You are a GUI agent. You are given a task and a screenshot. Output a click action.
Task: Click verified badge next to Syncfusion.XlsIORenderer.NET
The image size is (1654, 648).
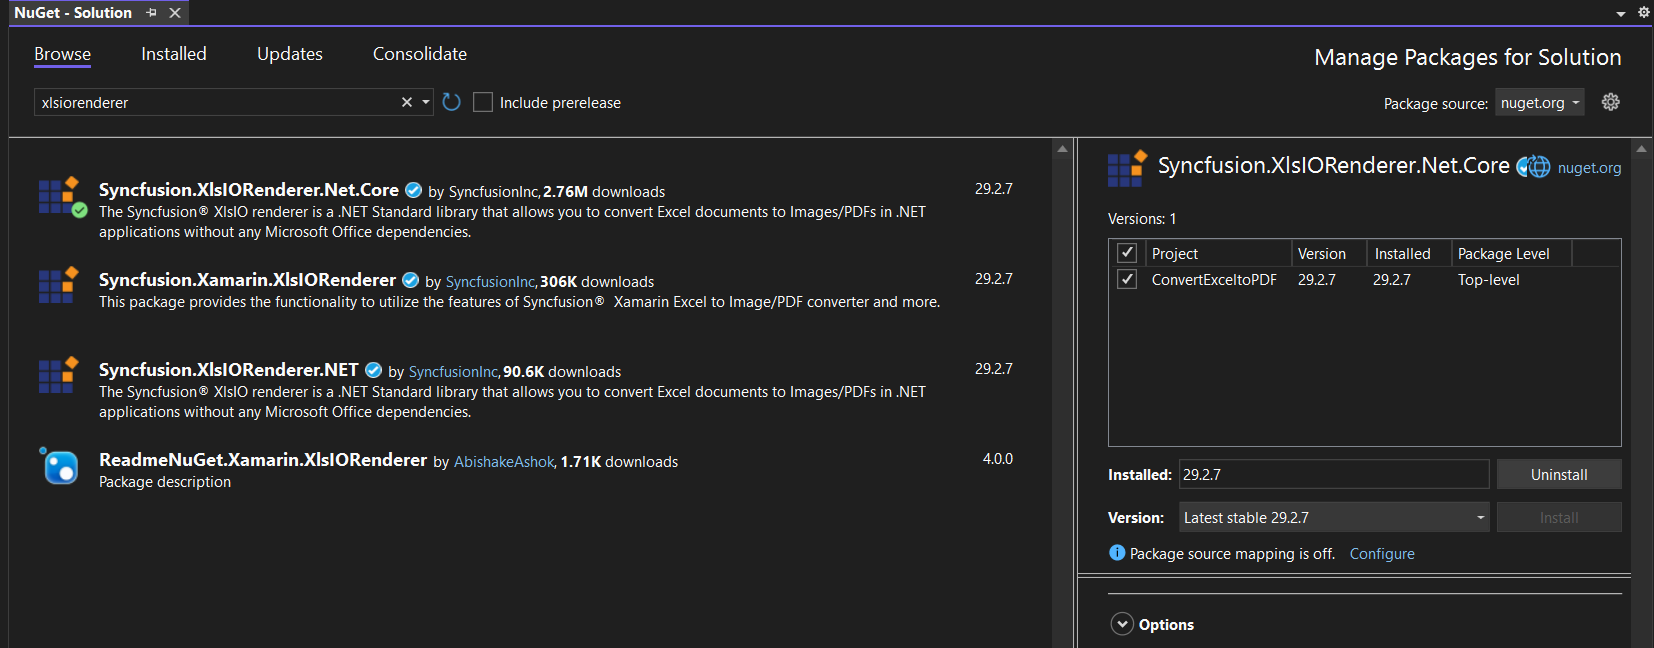373,370
